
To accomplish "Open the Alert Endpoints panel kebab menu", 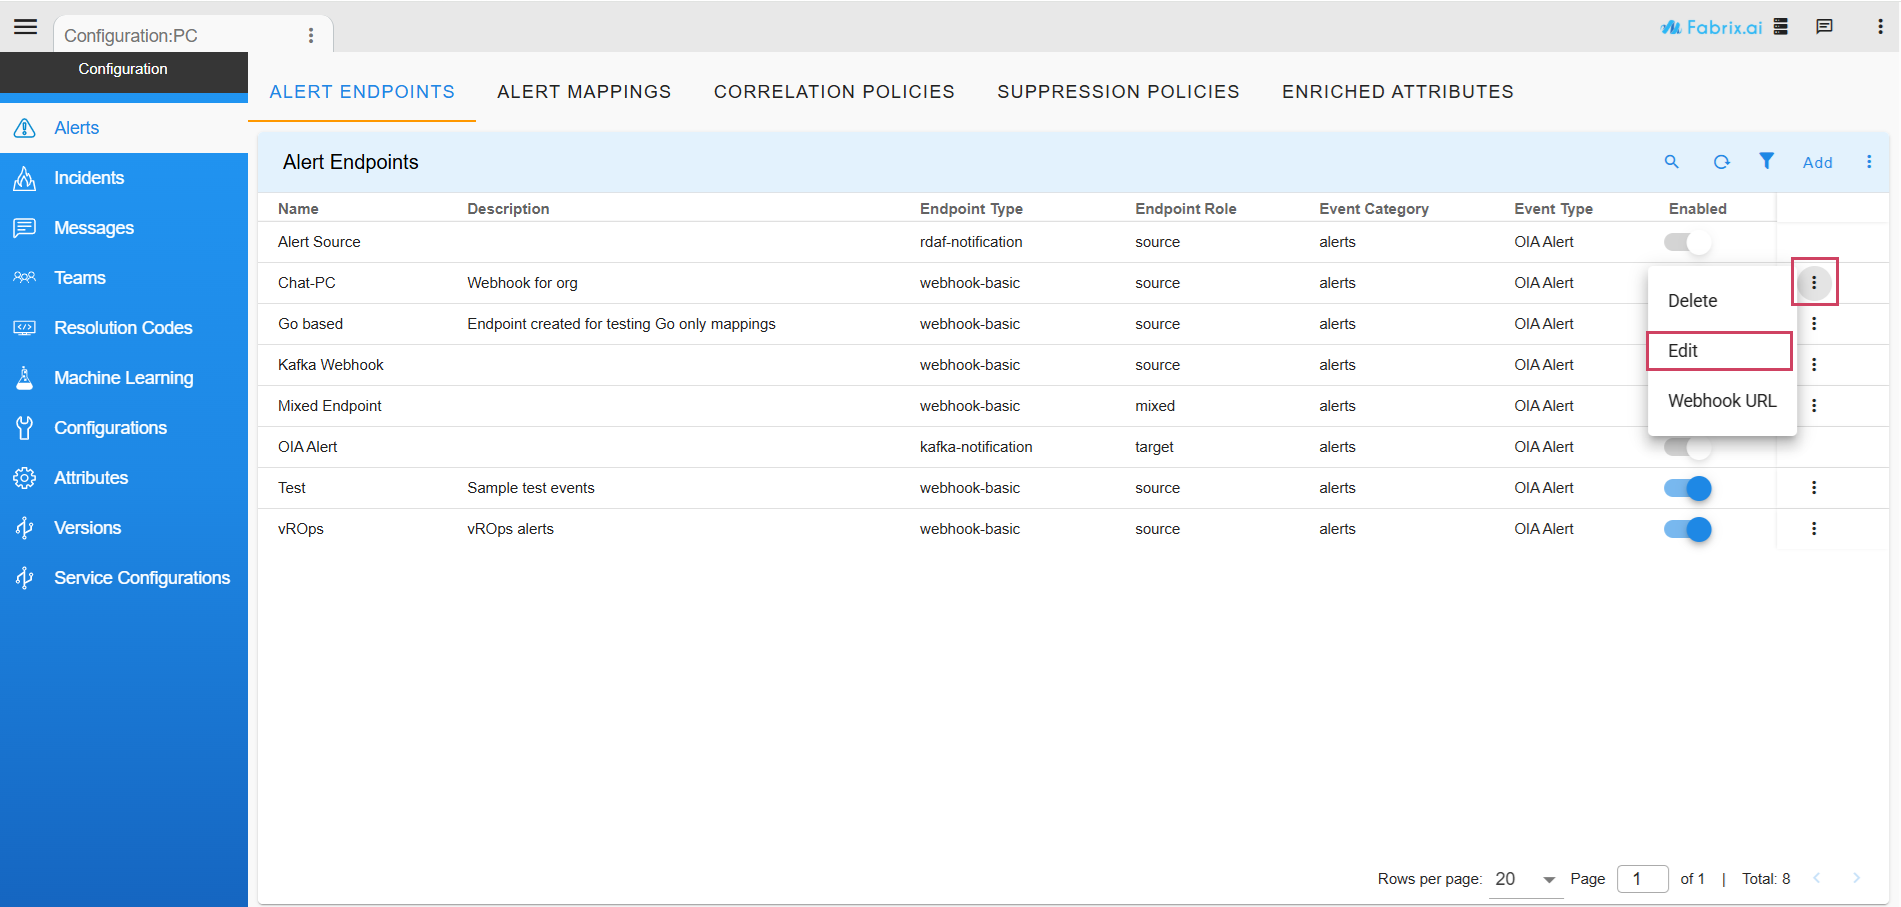I will [1869, 162].
